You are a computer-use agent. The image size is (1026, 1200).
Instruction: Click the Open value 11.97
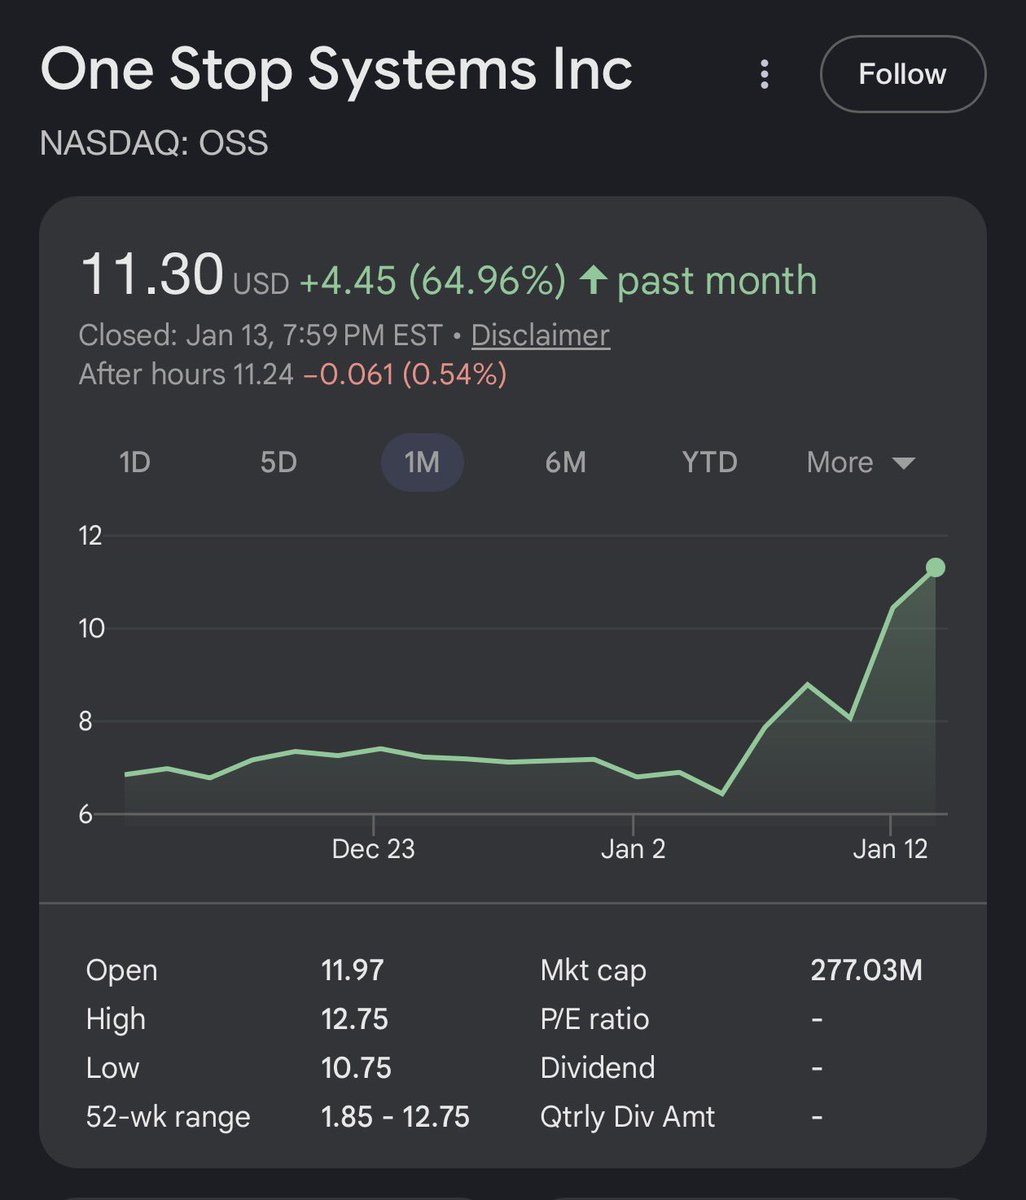click(353, 970)
